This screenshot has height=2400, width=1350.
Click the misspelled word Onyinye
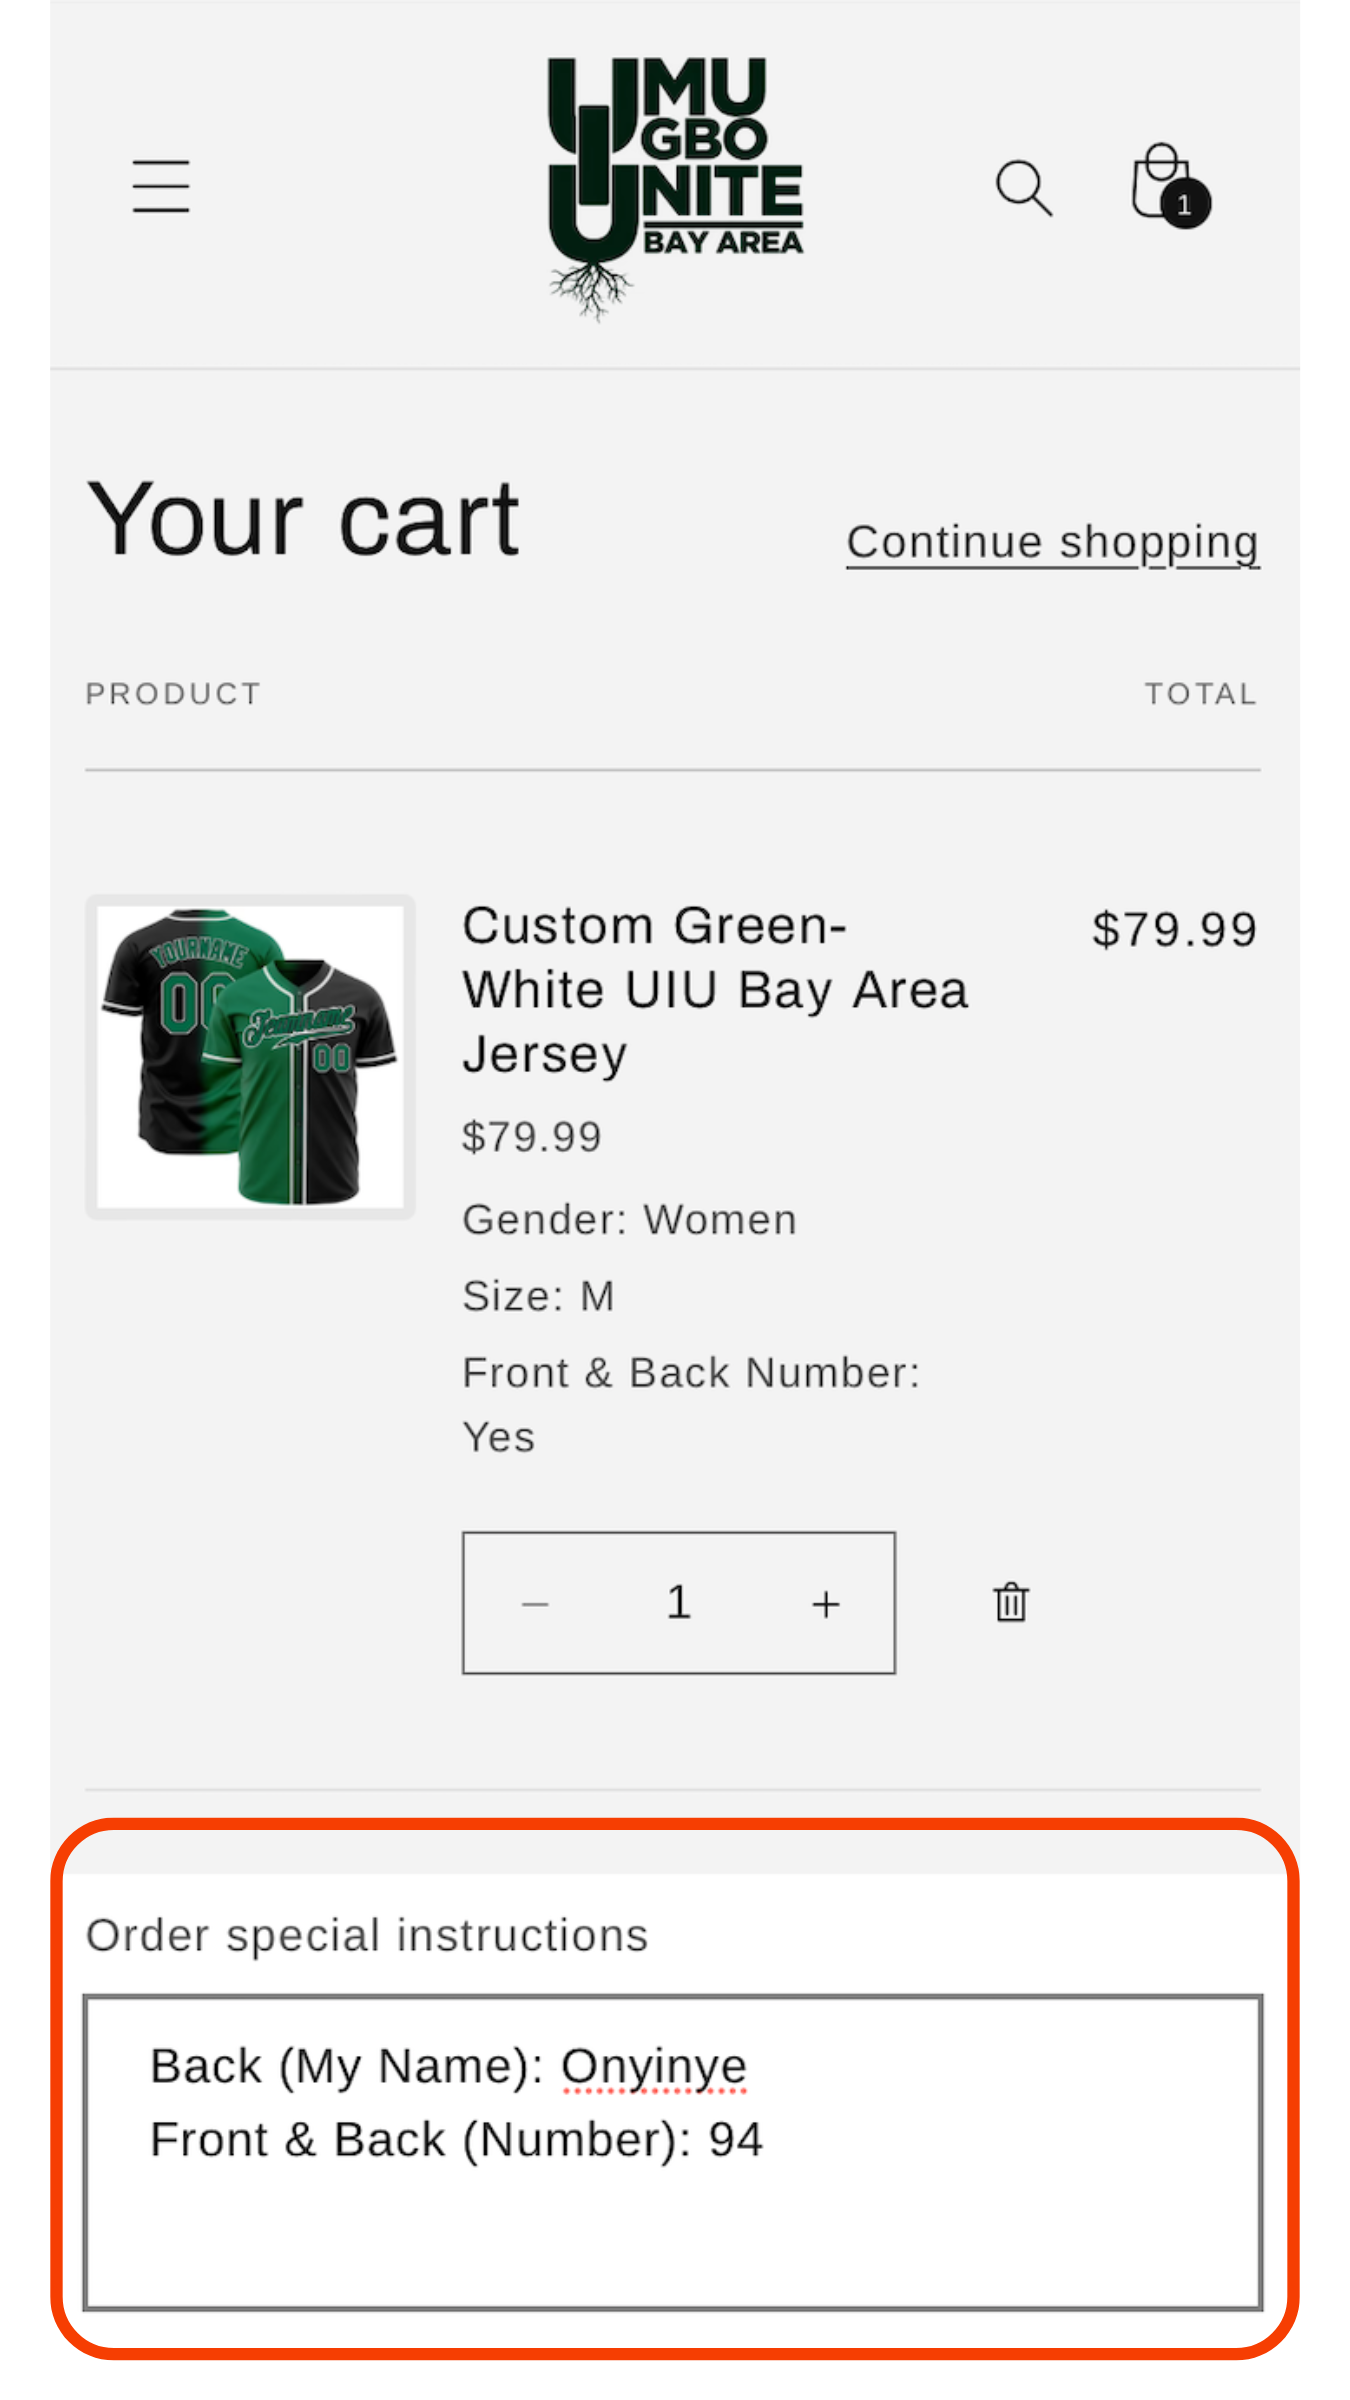653,2066
